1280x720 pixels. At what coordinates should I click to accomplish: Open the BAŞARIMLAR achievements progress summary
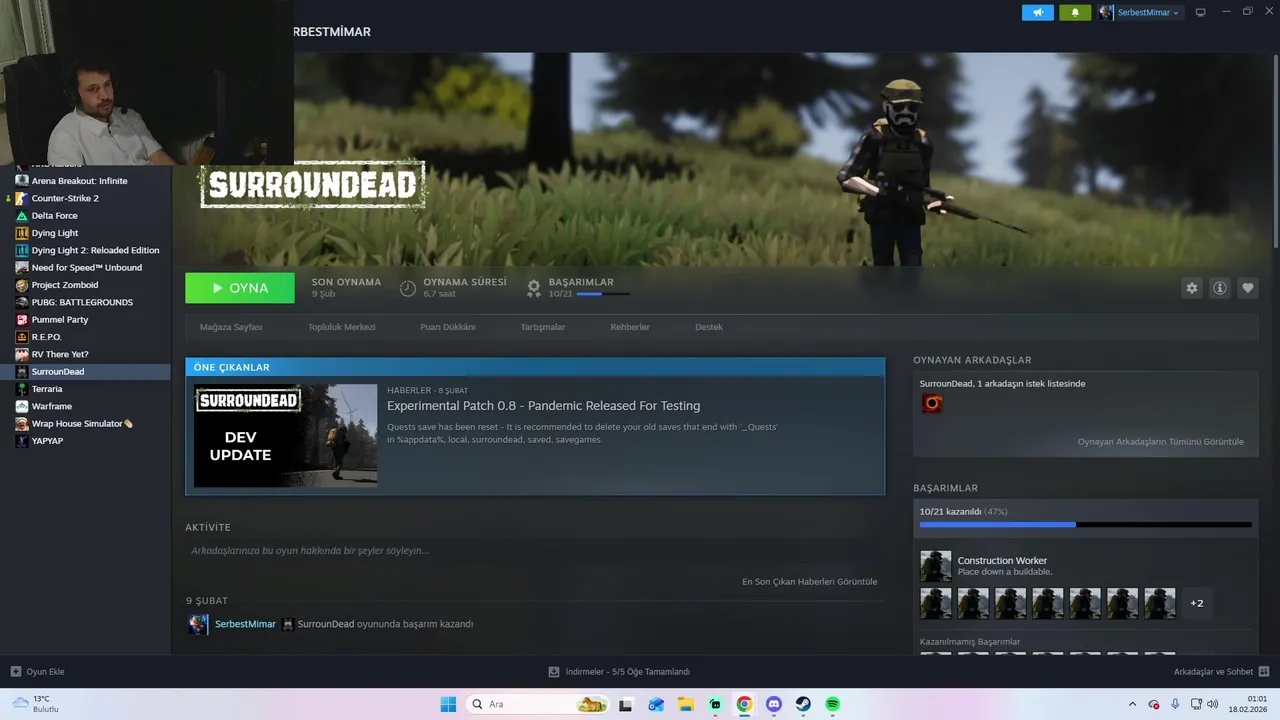click(579, 288)
